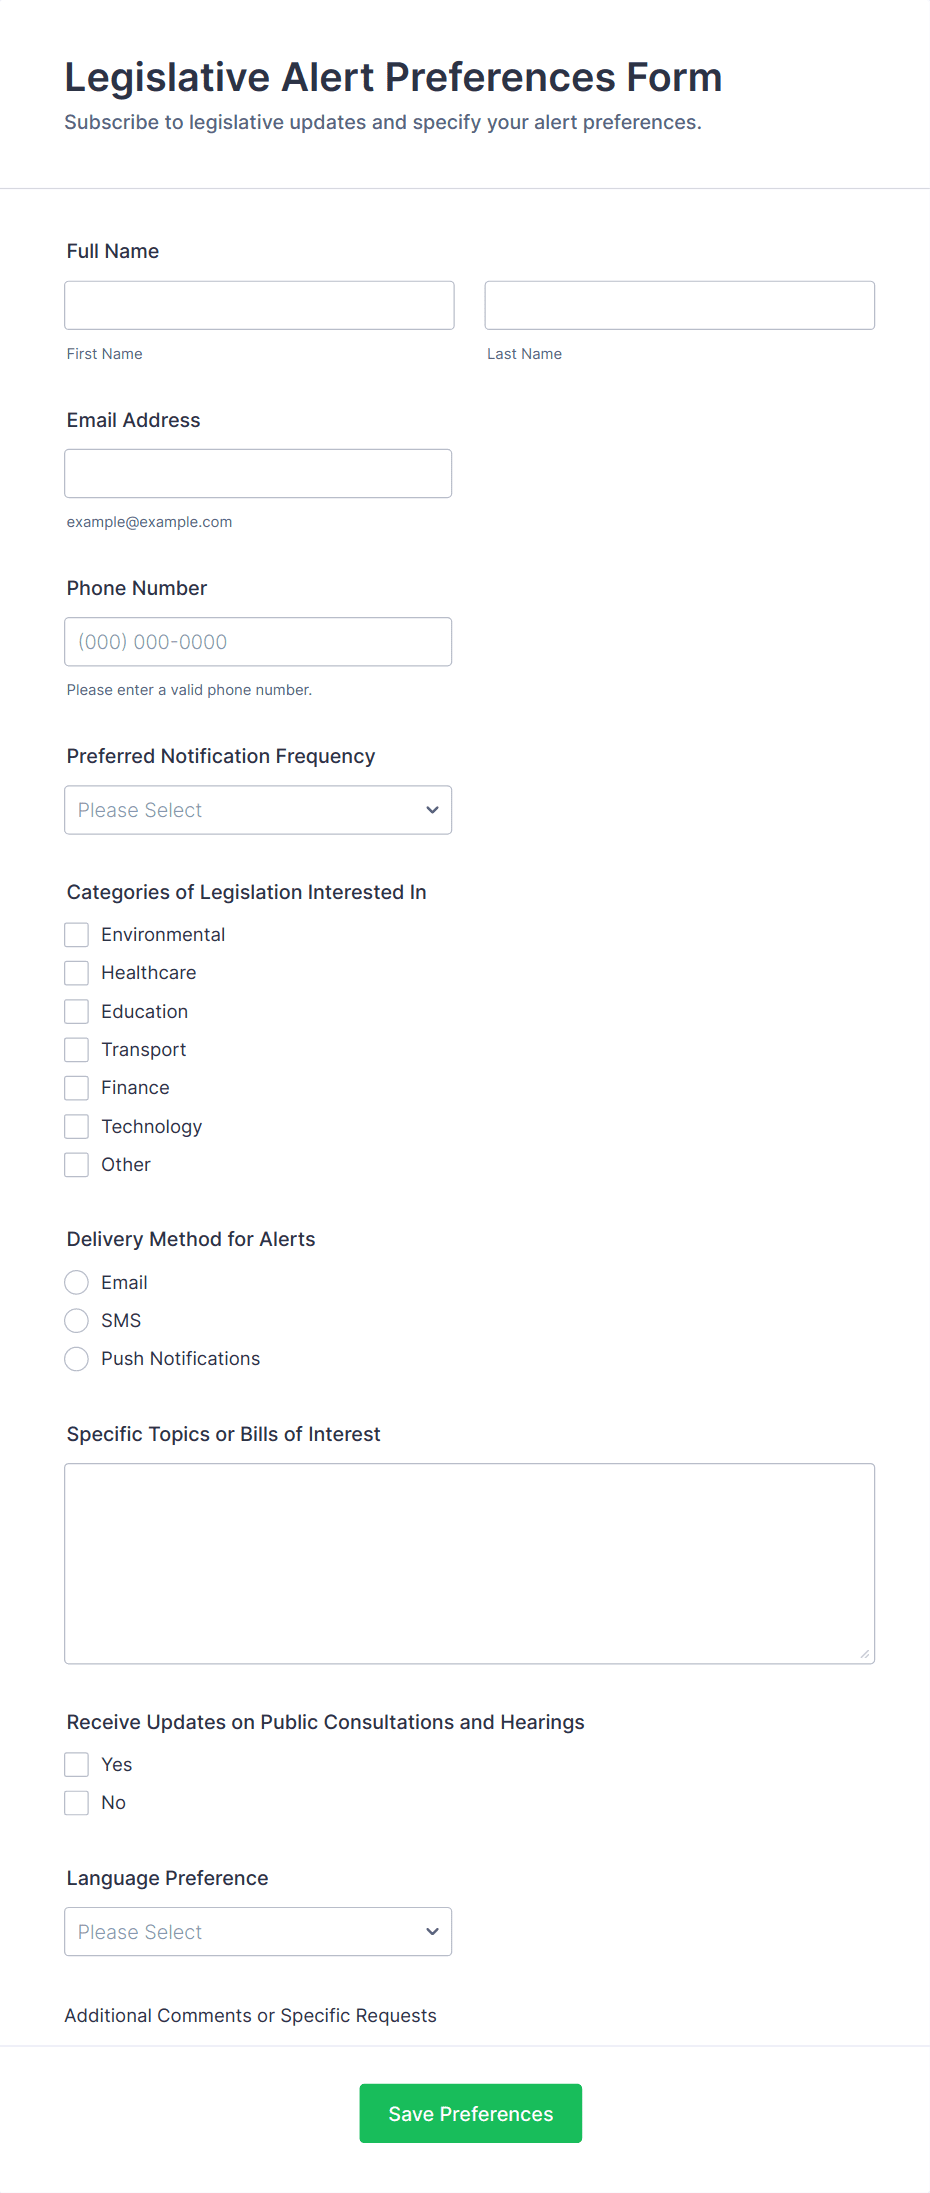Choose the SMS radio button
The image size is (930, 2193).
[77, 1321]
